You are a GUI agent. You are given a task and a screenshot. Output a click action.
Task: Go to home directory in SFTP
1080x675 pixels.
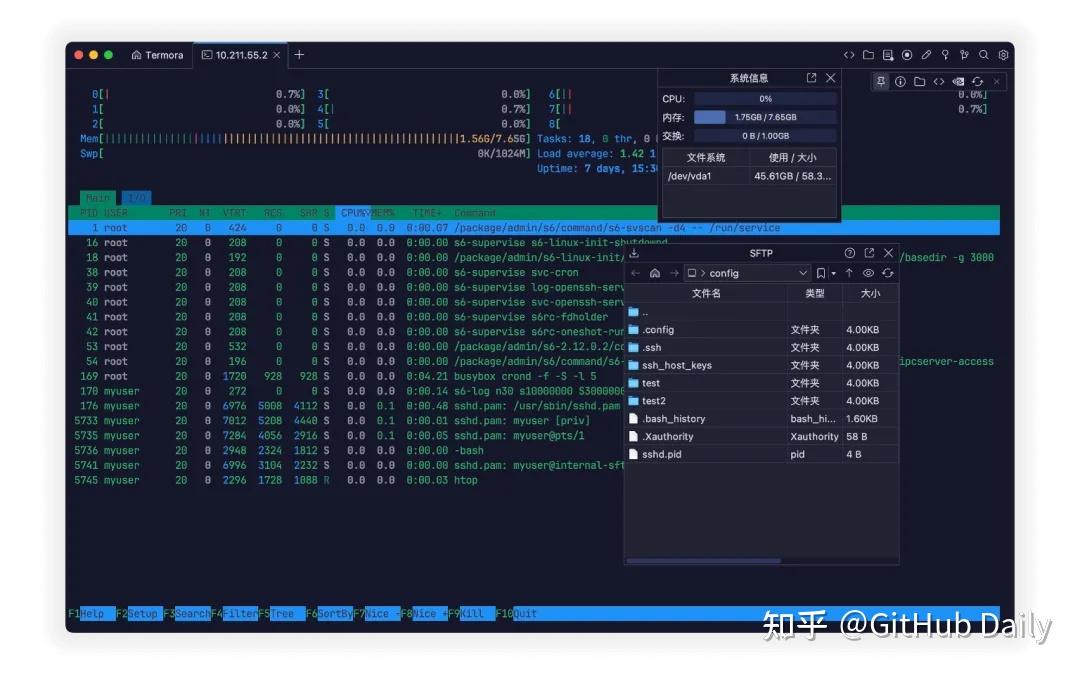click(655, 273)
